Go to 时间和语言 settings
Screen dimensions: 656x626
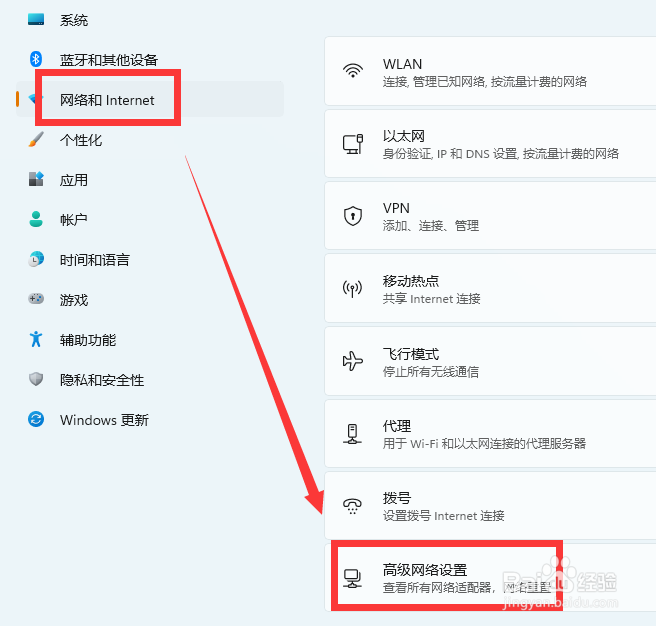click(x=150, y=259)
